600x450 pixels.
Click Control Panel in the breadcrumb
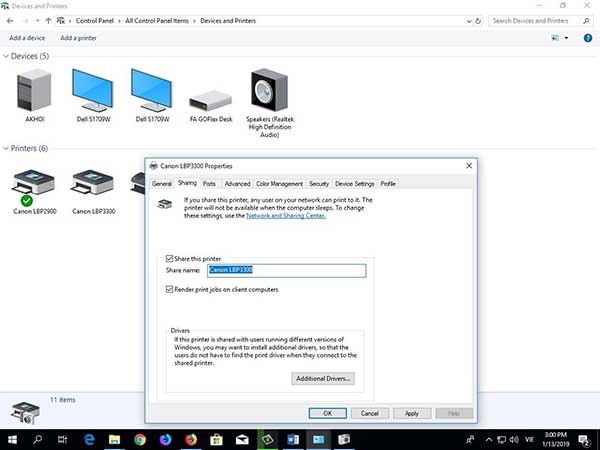tap(95, 21)
